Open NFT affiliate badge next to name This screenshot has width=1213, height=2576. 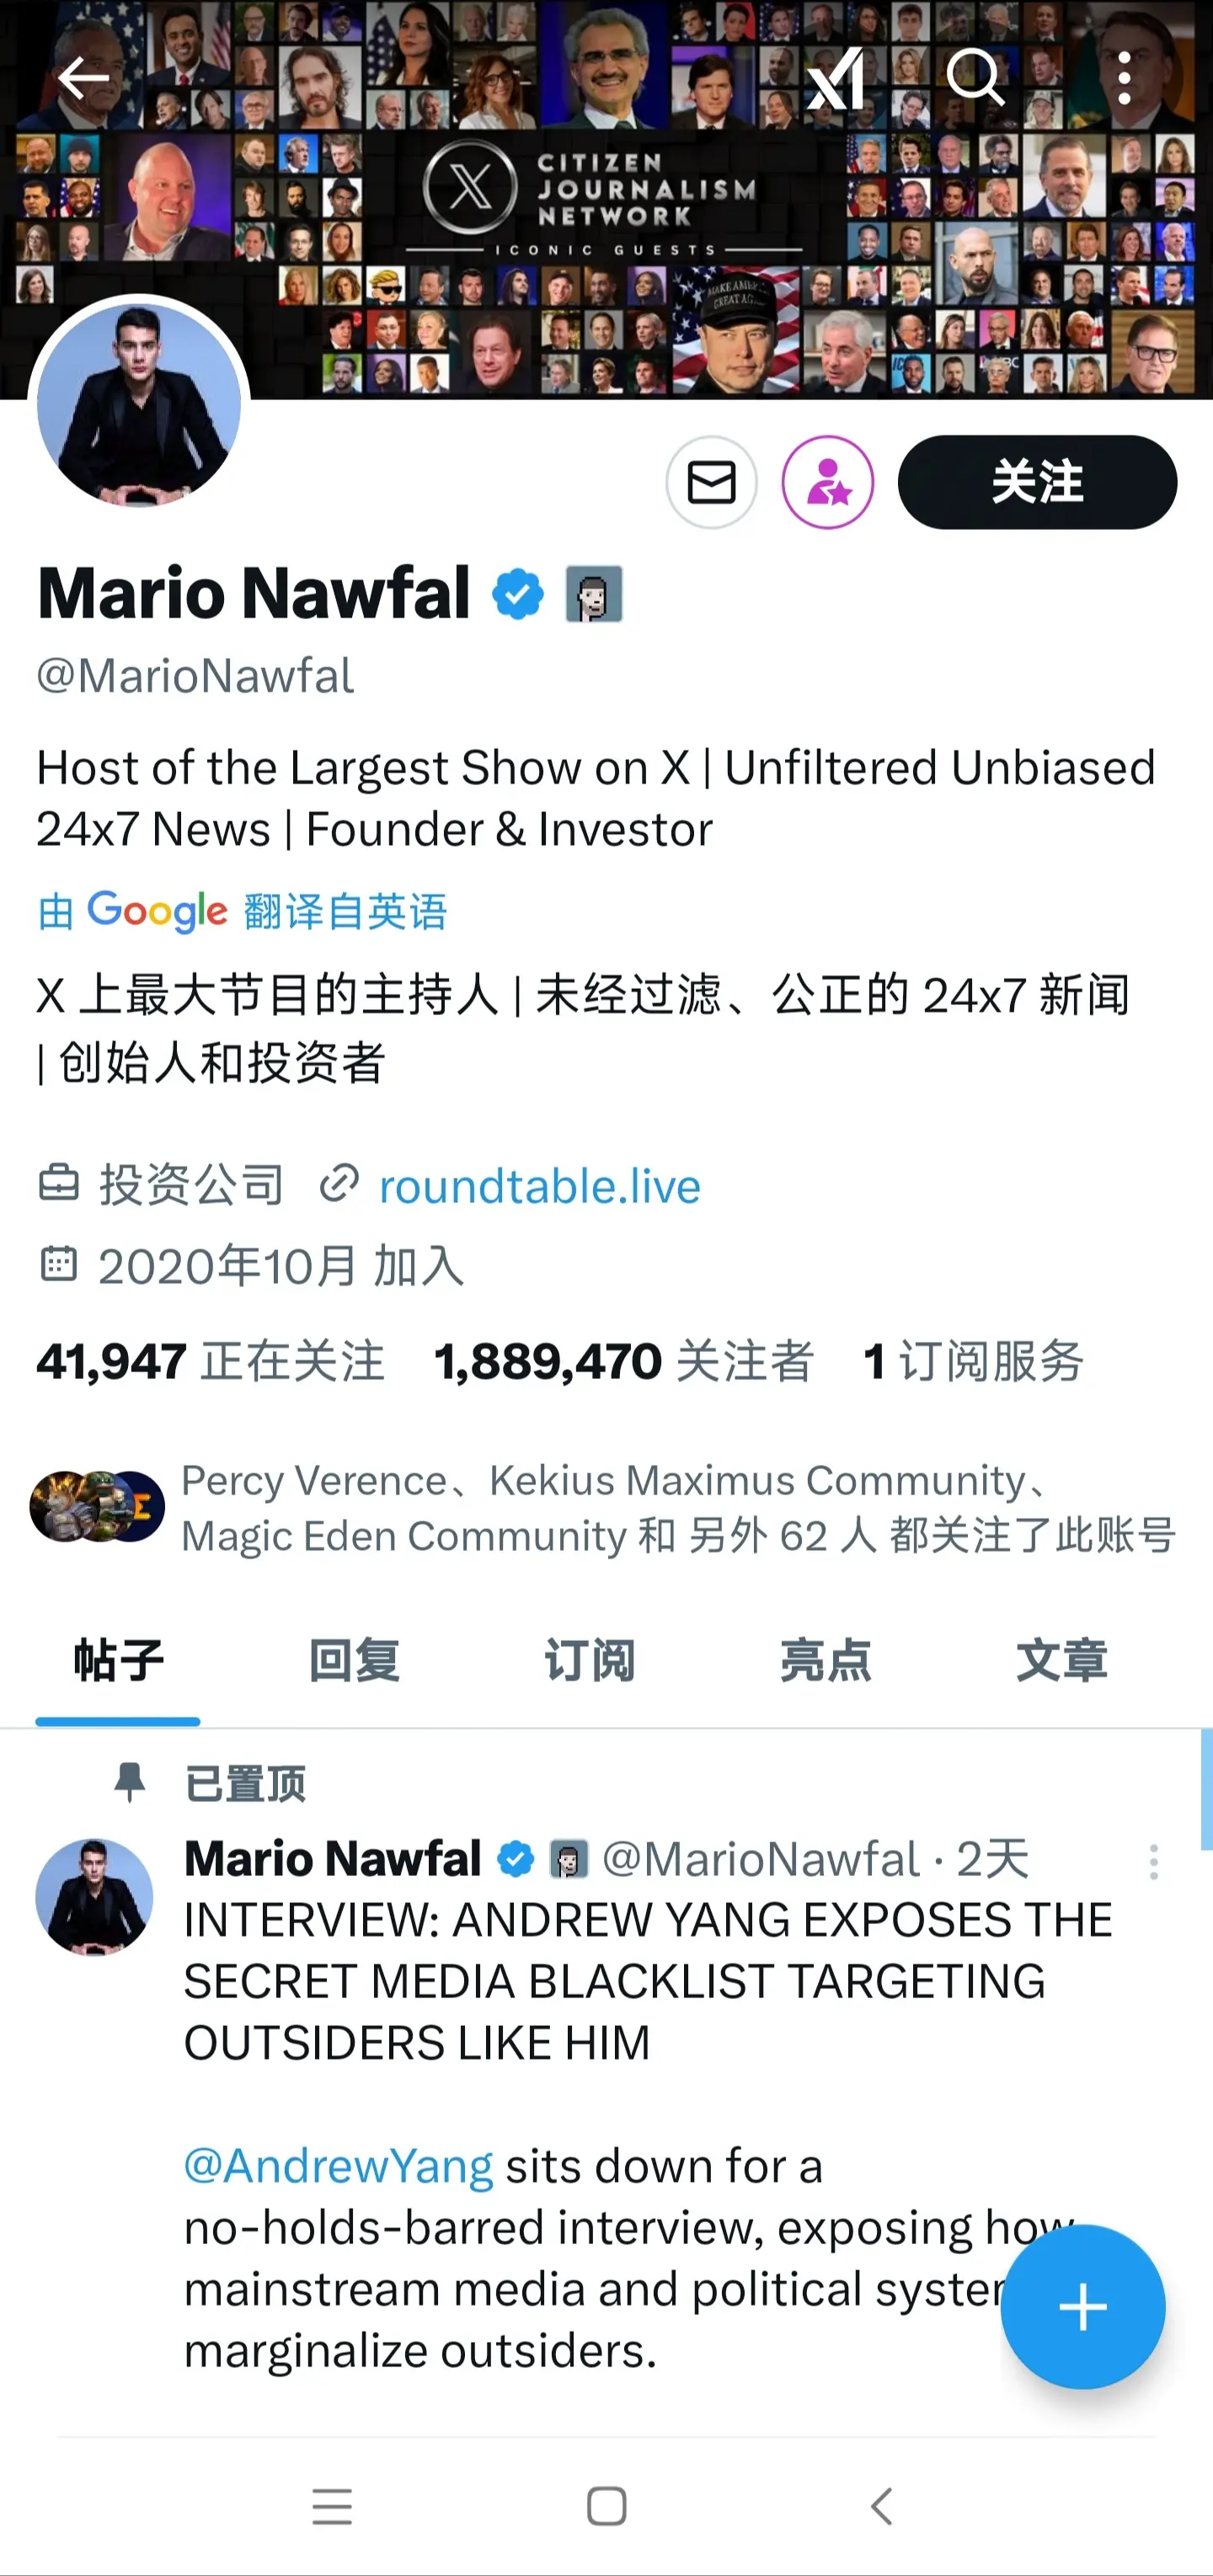coord(594,594)
